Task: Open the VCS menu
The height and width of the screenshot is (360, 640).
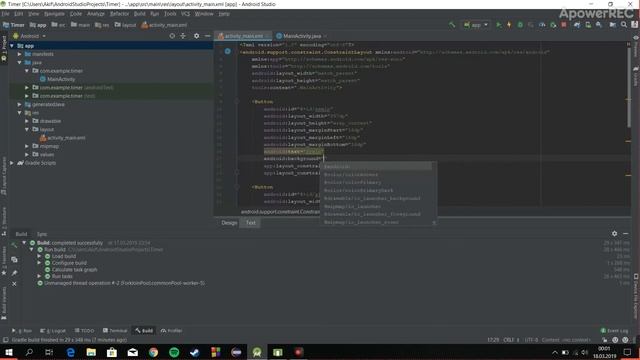Action: pos(185,13)
